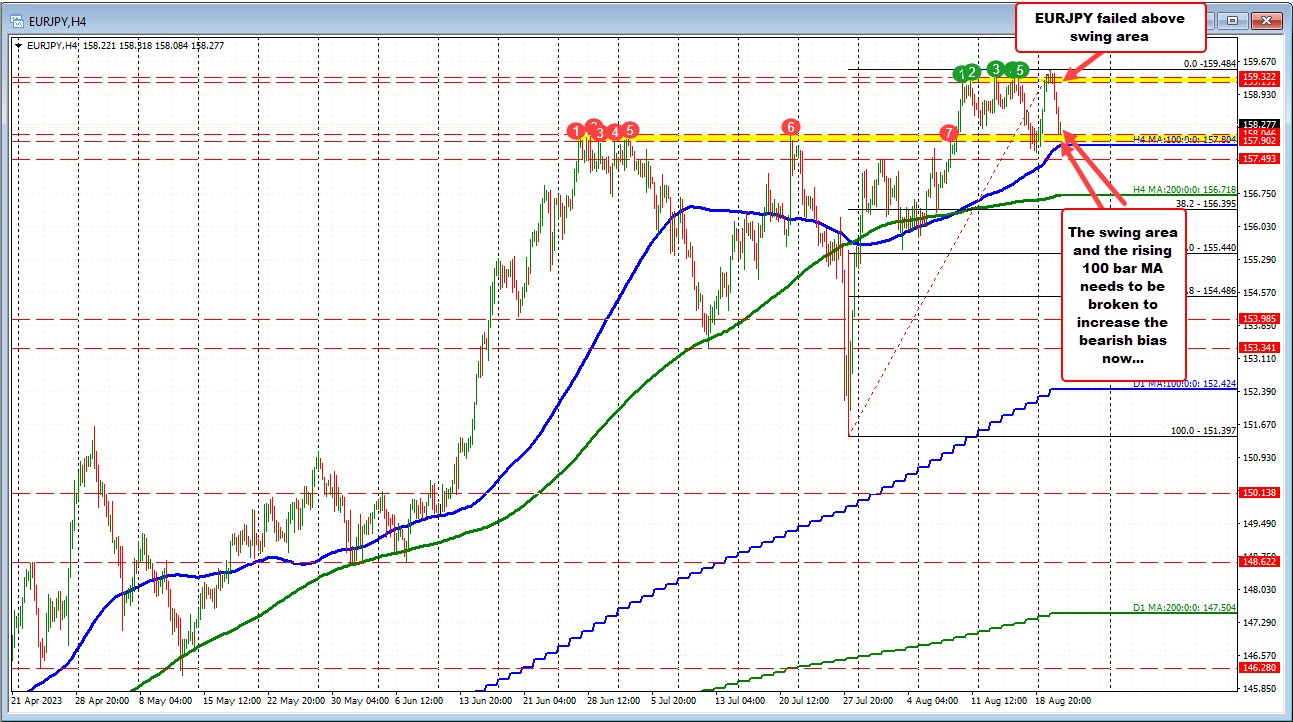Select the H4 MA 200 label at 156.718

[x=1184, y=189]
